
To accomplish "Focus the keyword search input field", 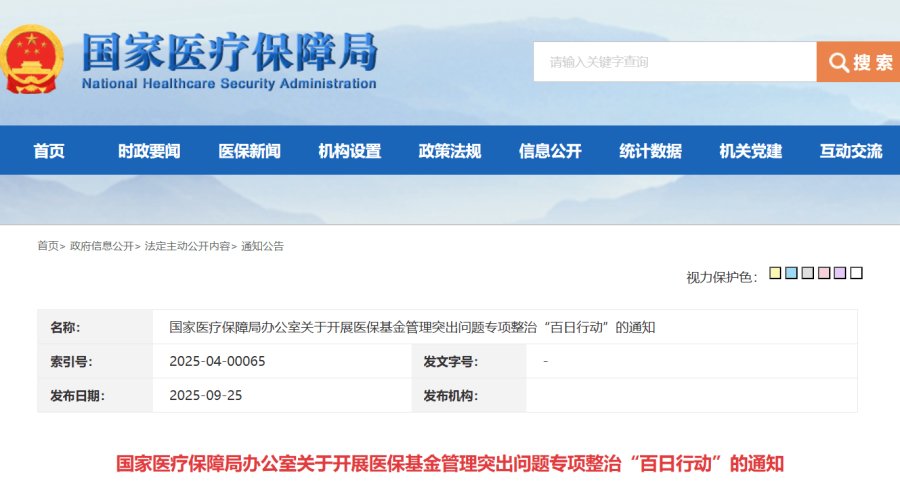I will pyautogui.click(x=675, y=62).
